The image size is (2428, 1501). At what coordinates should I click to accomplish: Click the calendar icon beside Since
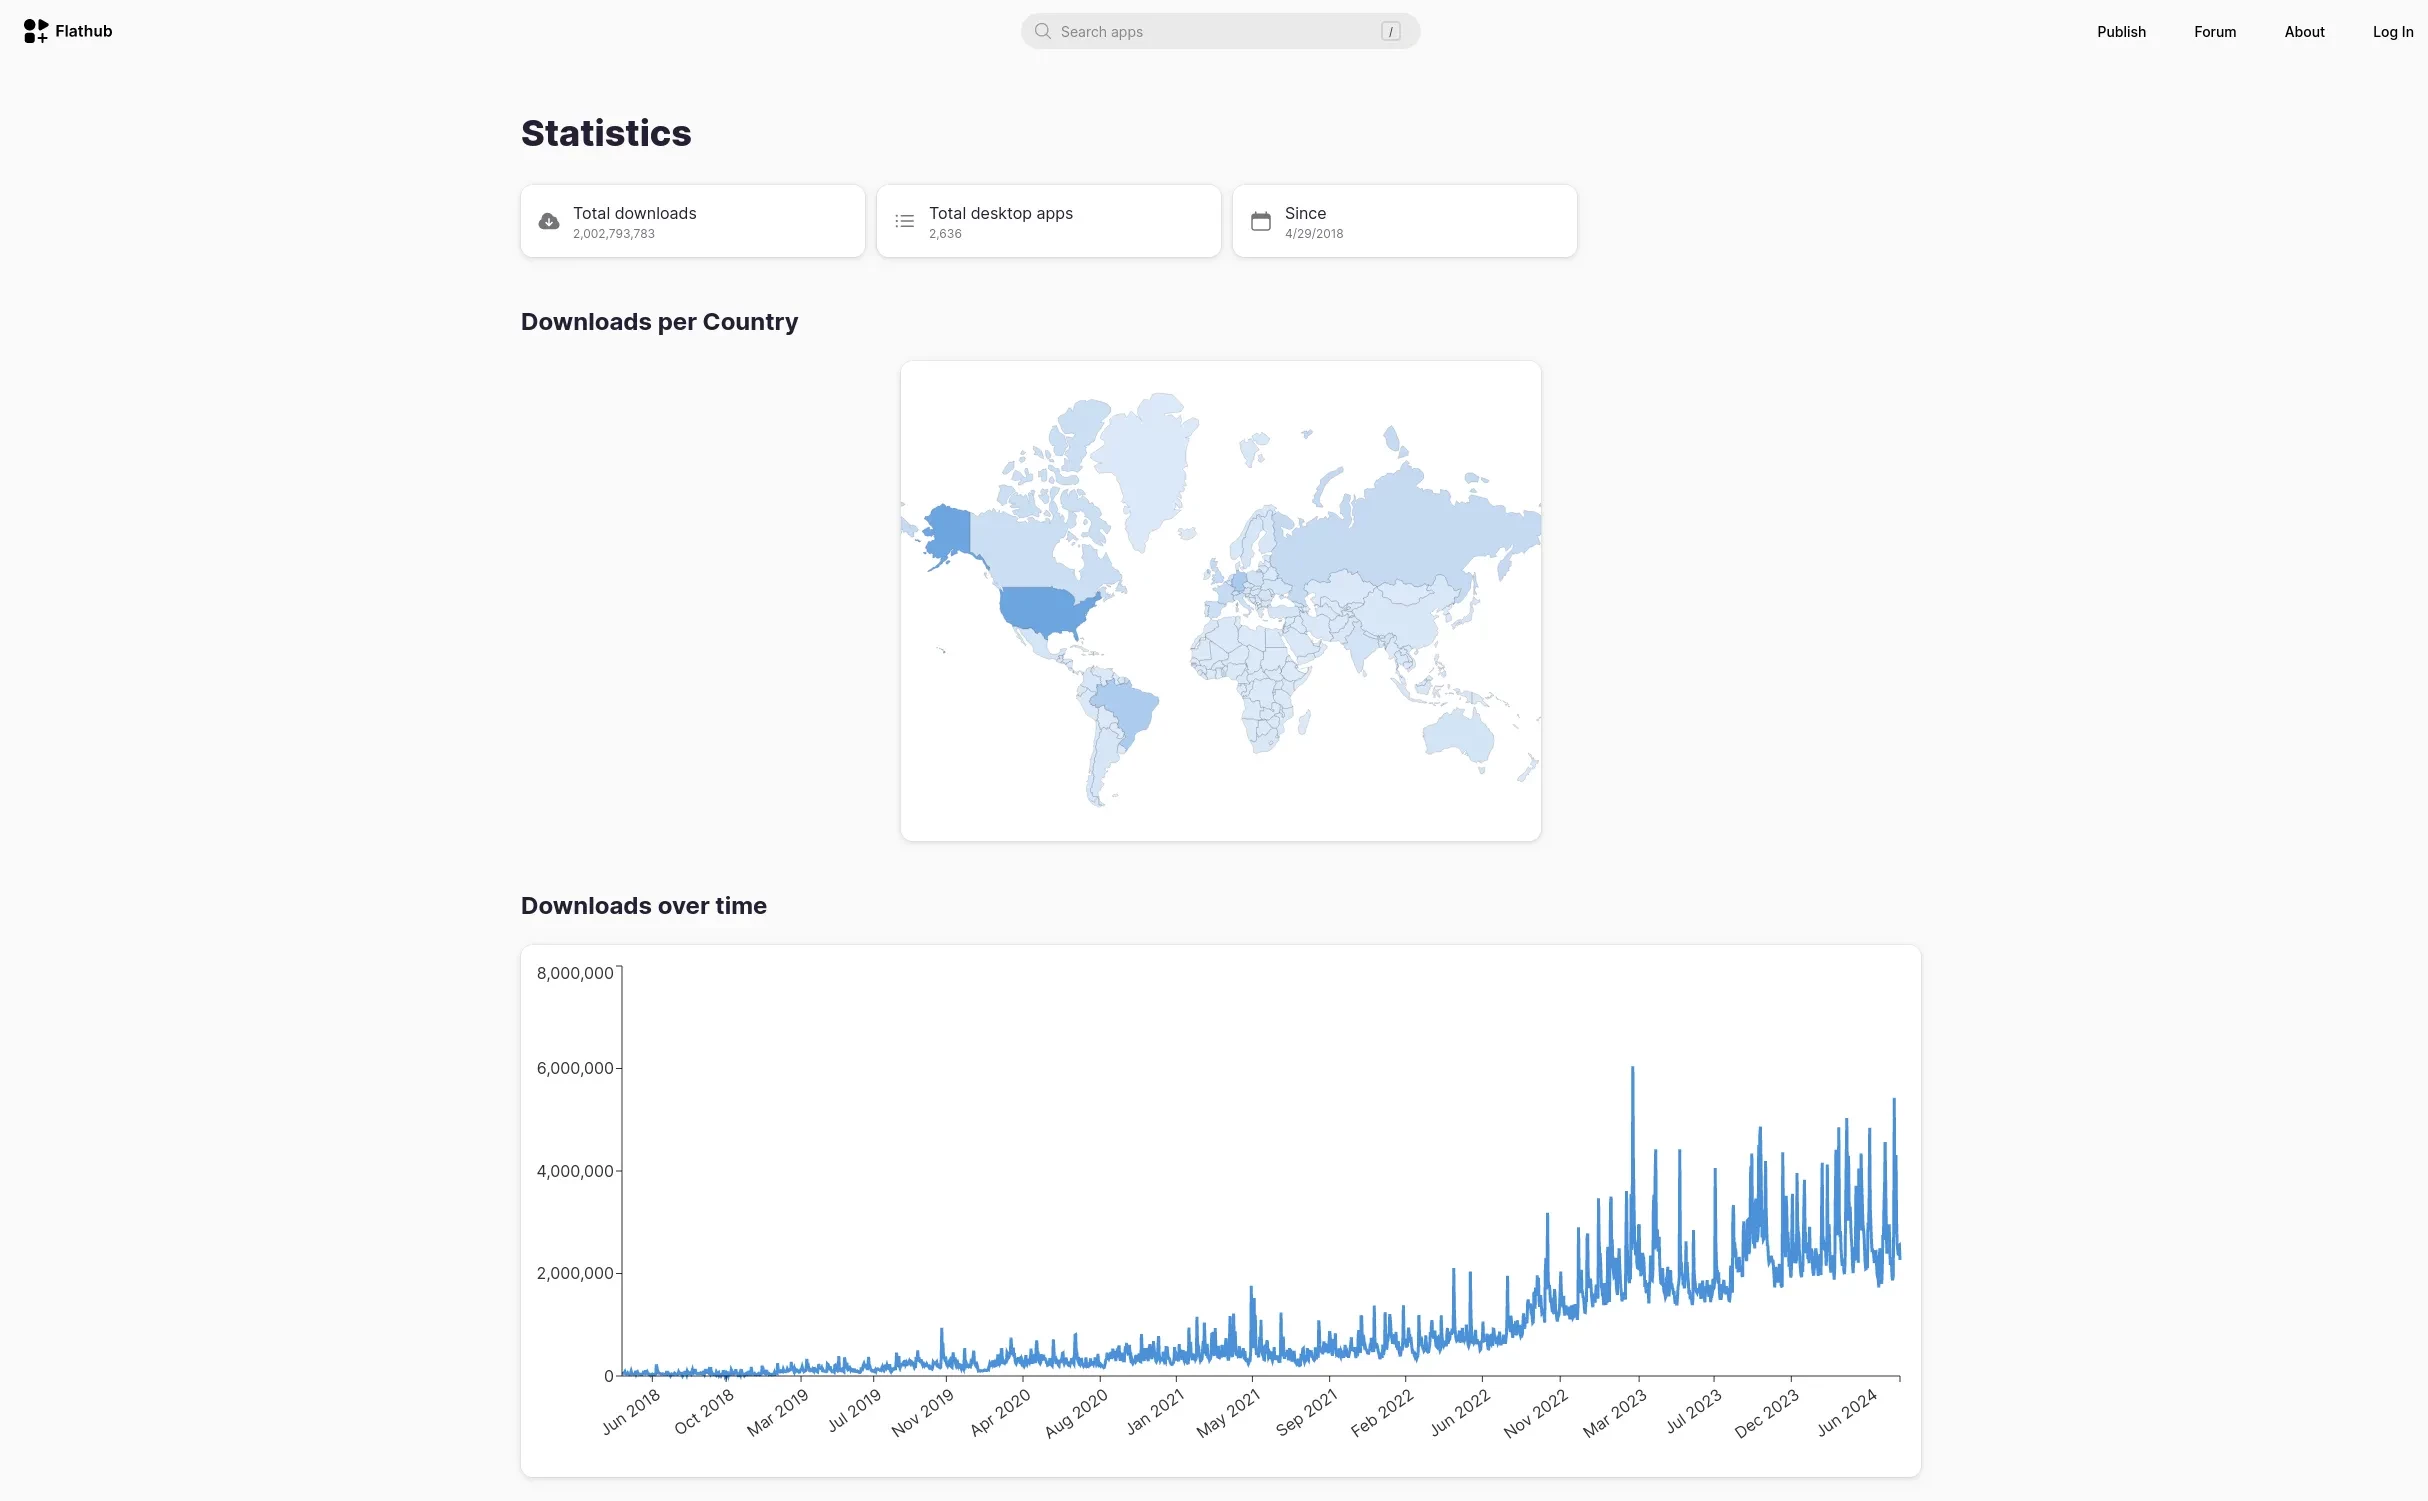pyautogui.click(x=1260, y=222)
